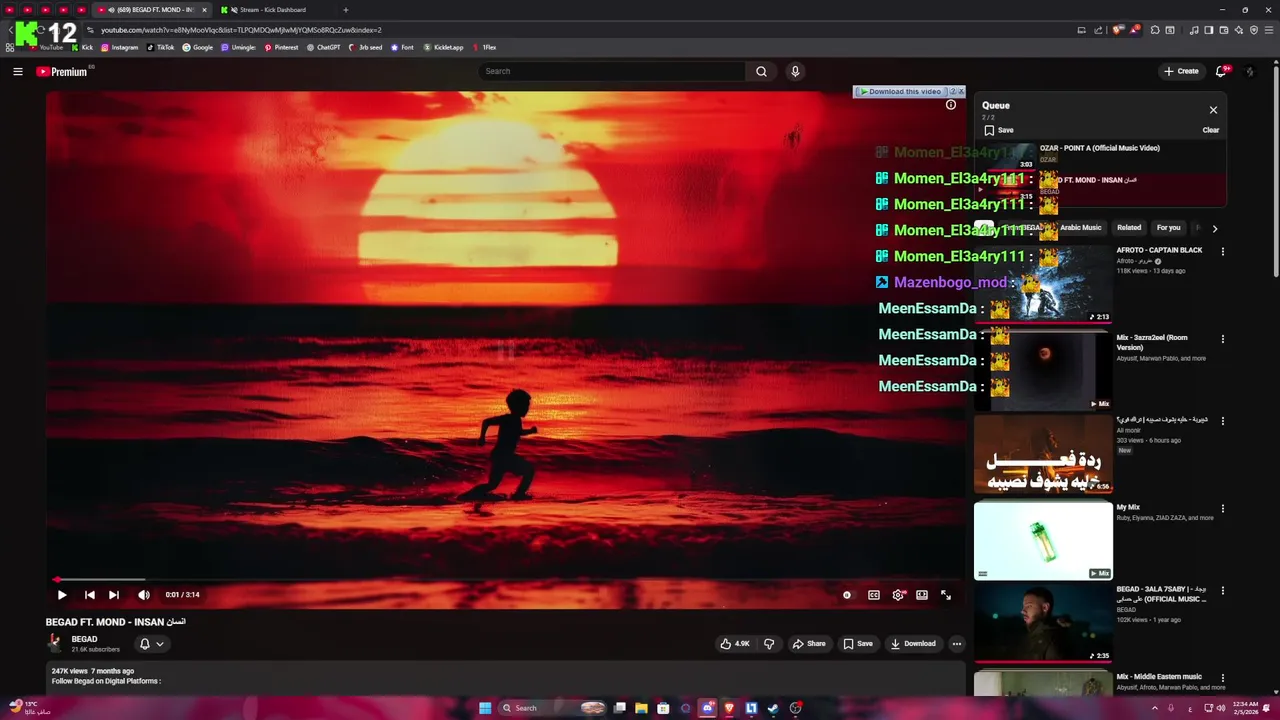The image size is (1280, 720).
Task: Close the Queue panel
Action: (1213, 110)
